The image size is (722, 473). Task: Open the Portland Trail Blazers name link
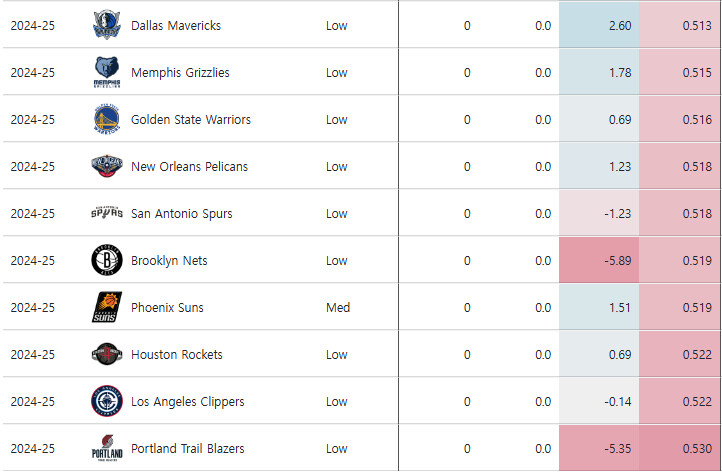pos(187,448)
